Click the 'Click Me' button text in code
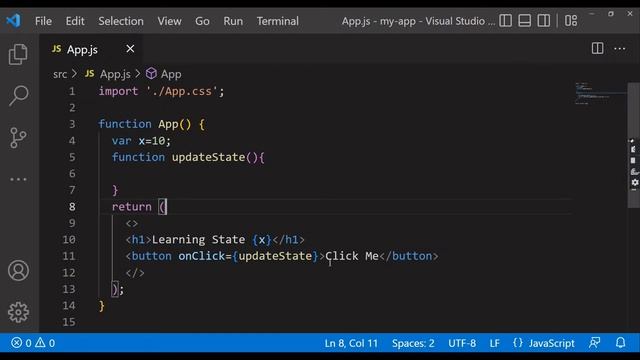The image size is (640, 360). 352,256
